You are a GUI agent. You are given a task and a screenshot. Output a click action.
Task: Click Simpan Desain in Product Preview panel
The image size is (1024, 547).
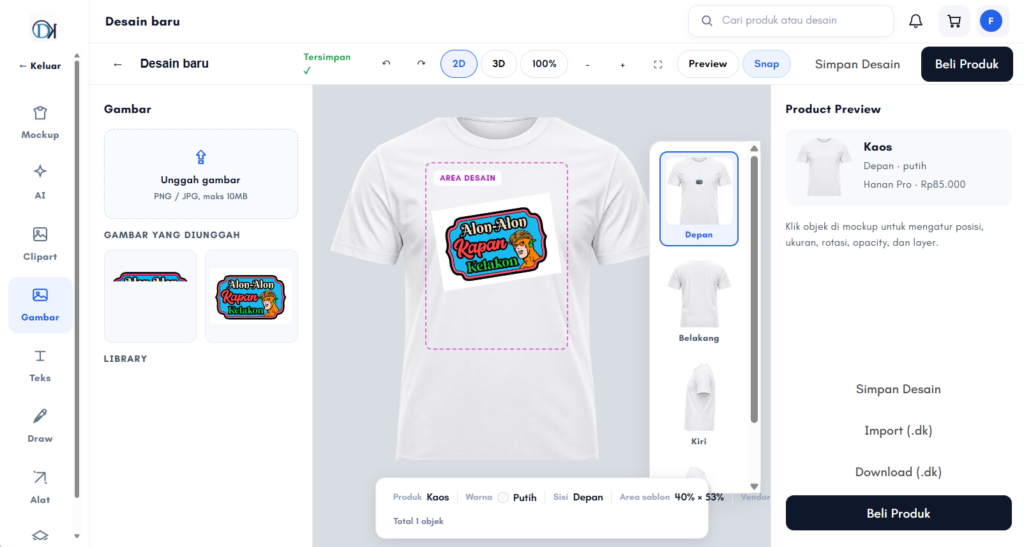[x=898, y=389]
